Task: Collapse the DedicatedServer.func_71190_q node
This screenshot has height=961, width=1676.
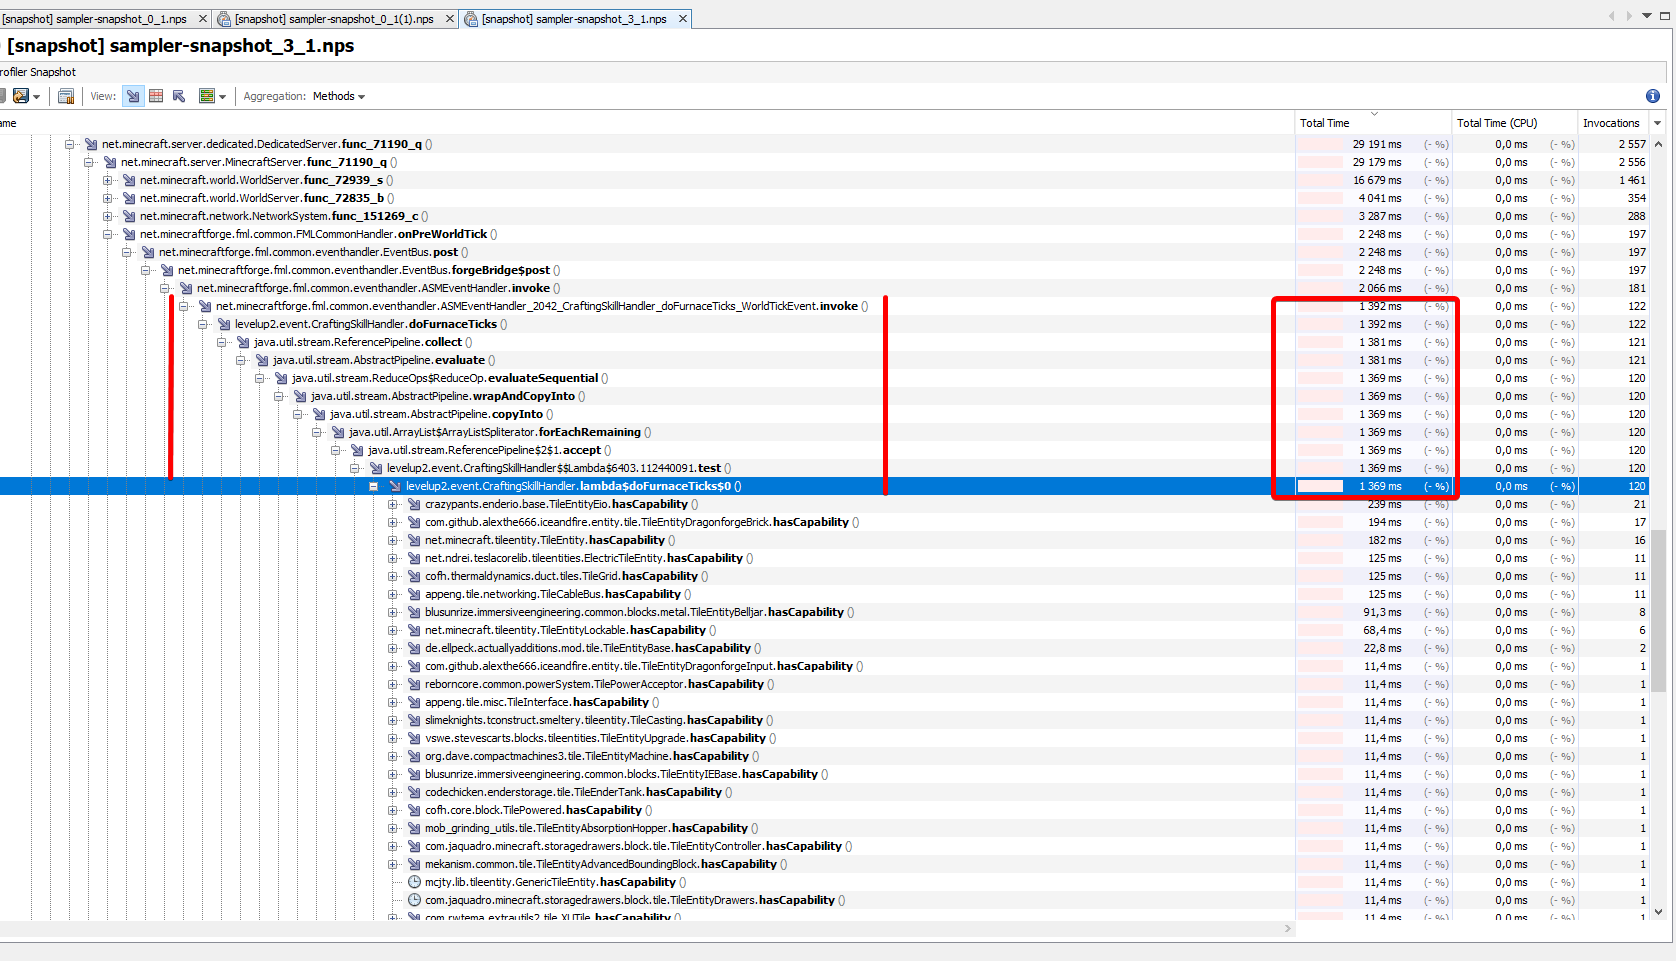Action: [x=70, y=144]
